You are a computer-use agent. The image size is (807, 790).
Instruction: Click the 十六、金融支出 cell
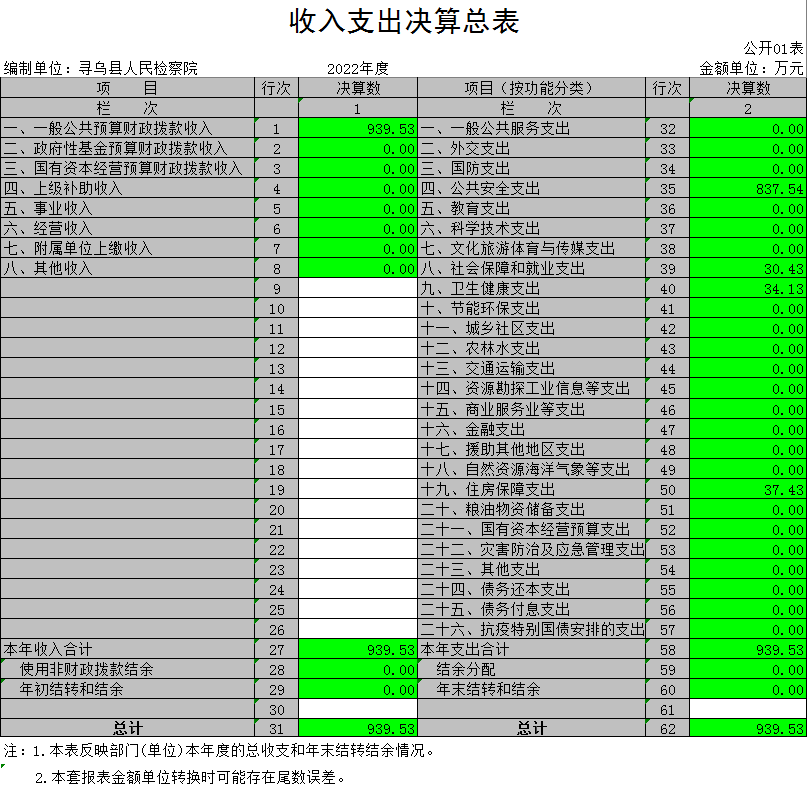(532, 429)
